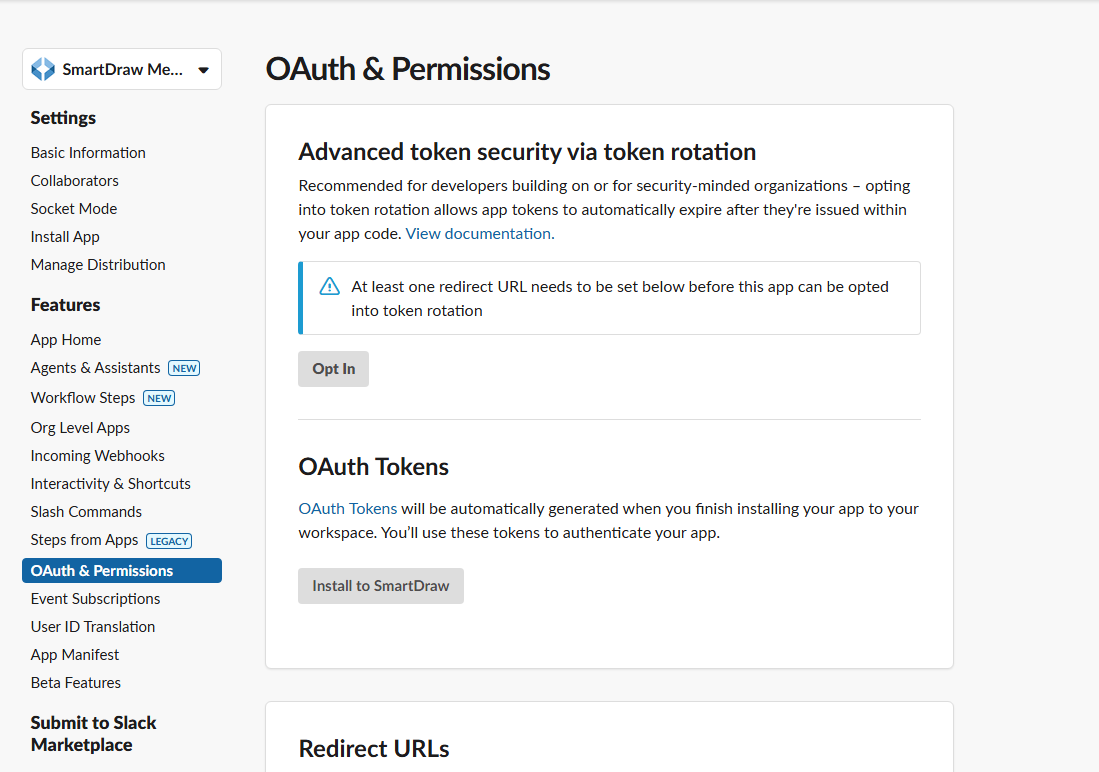1099x772 pixels.
Task: Click the blue alert icon in the warning notice
Action: click(329, 285)
